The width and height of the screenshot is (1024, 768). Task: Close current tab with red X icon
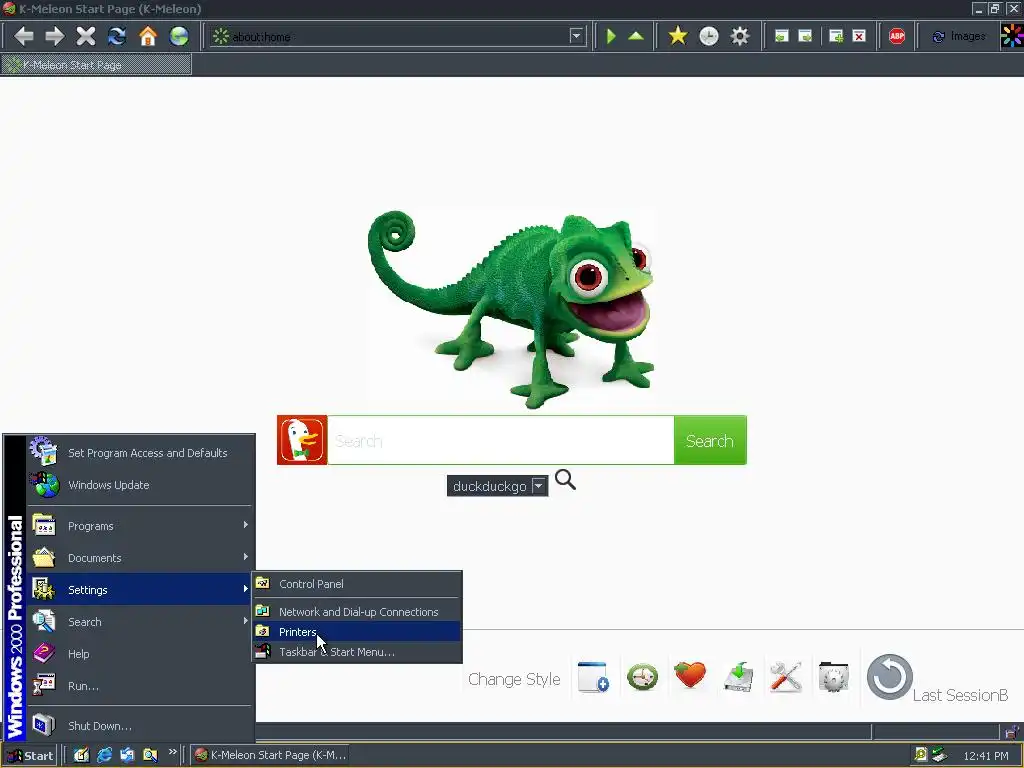click(x=859, y=36)
